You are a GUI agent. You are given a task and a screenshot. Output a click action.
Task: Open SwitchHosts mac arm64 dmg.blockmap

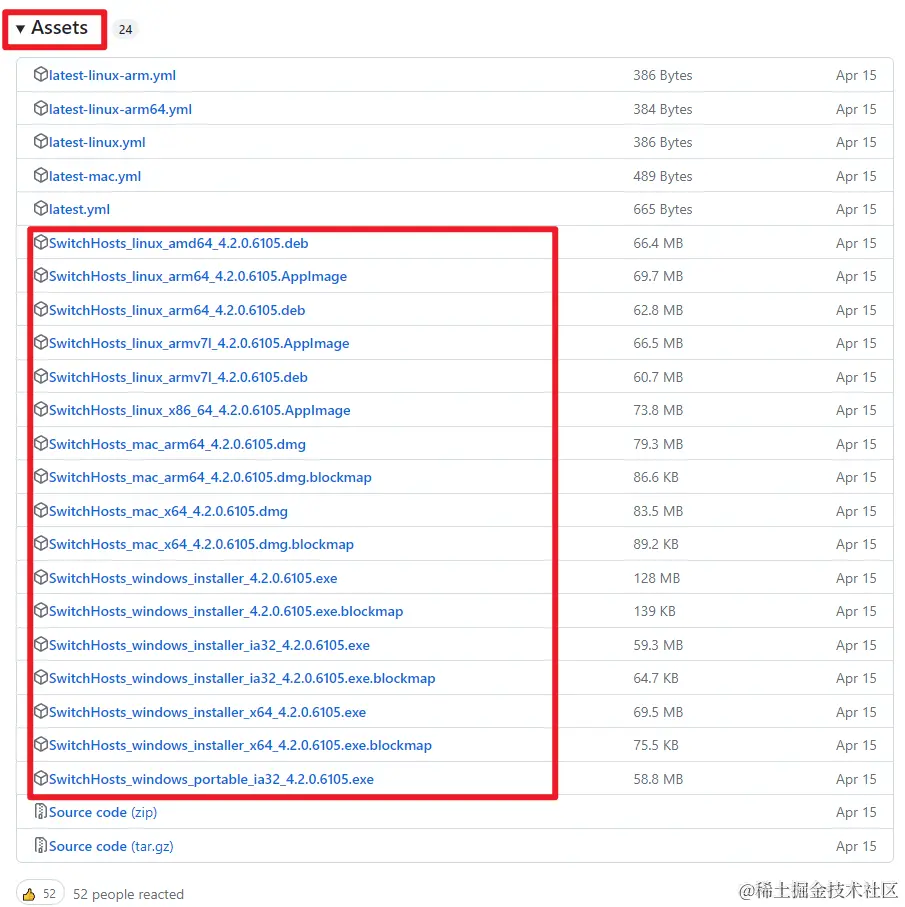(210, 478)
